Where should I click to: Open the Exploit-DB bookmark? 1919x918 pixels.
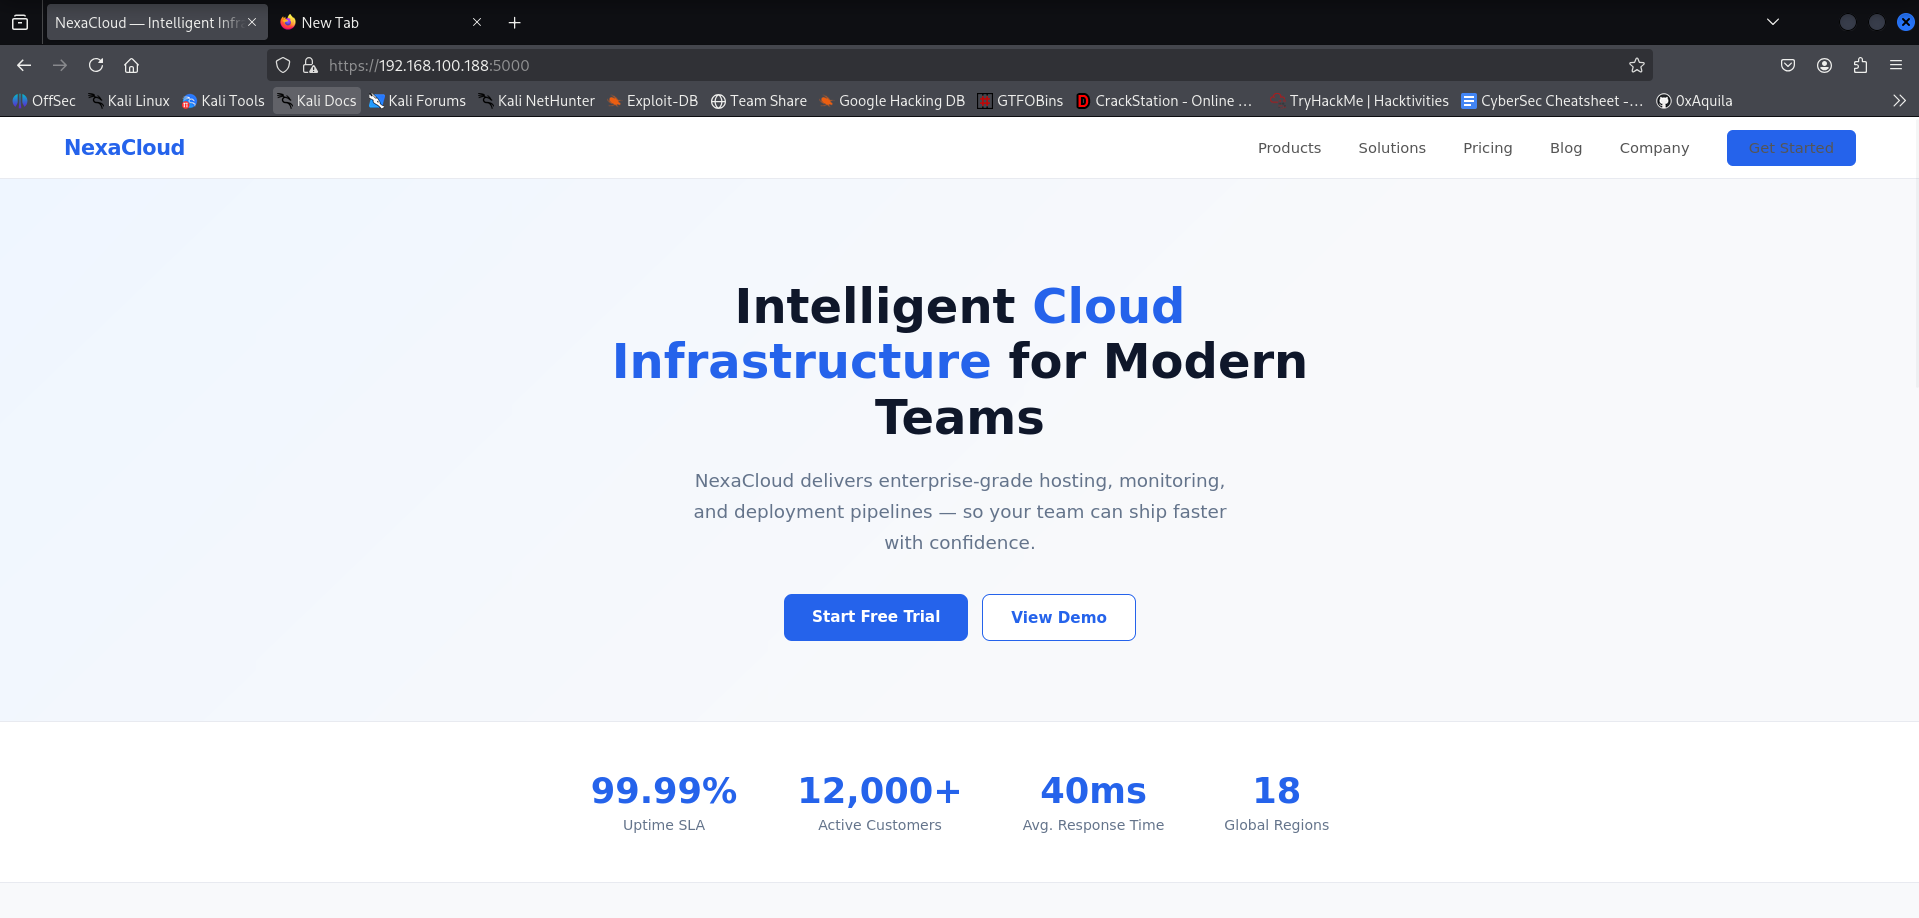(652, 100)
